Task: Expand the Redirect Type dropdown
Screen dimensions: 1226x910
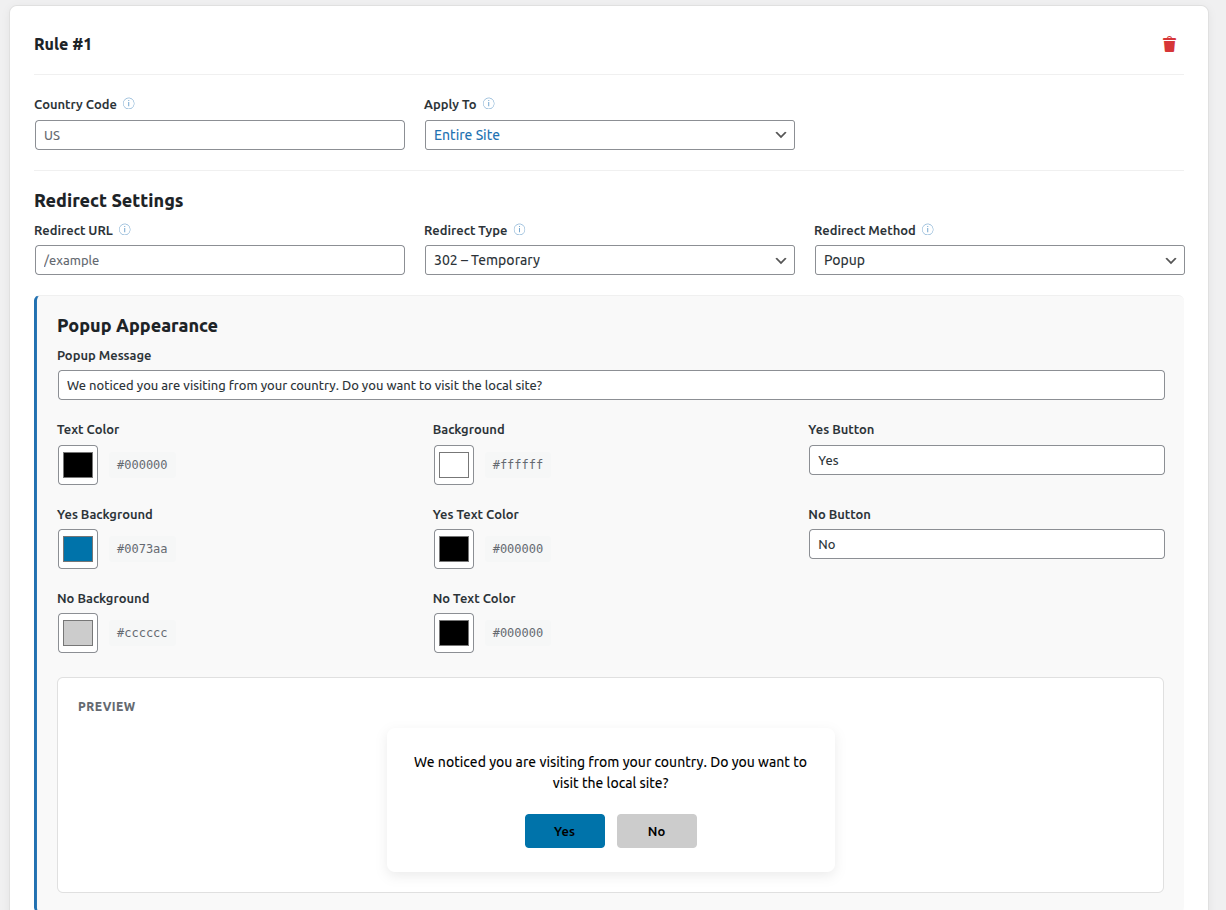Action: point(609,260)
